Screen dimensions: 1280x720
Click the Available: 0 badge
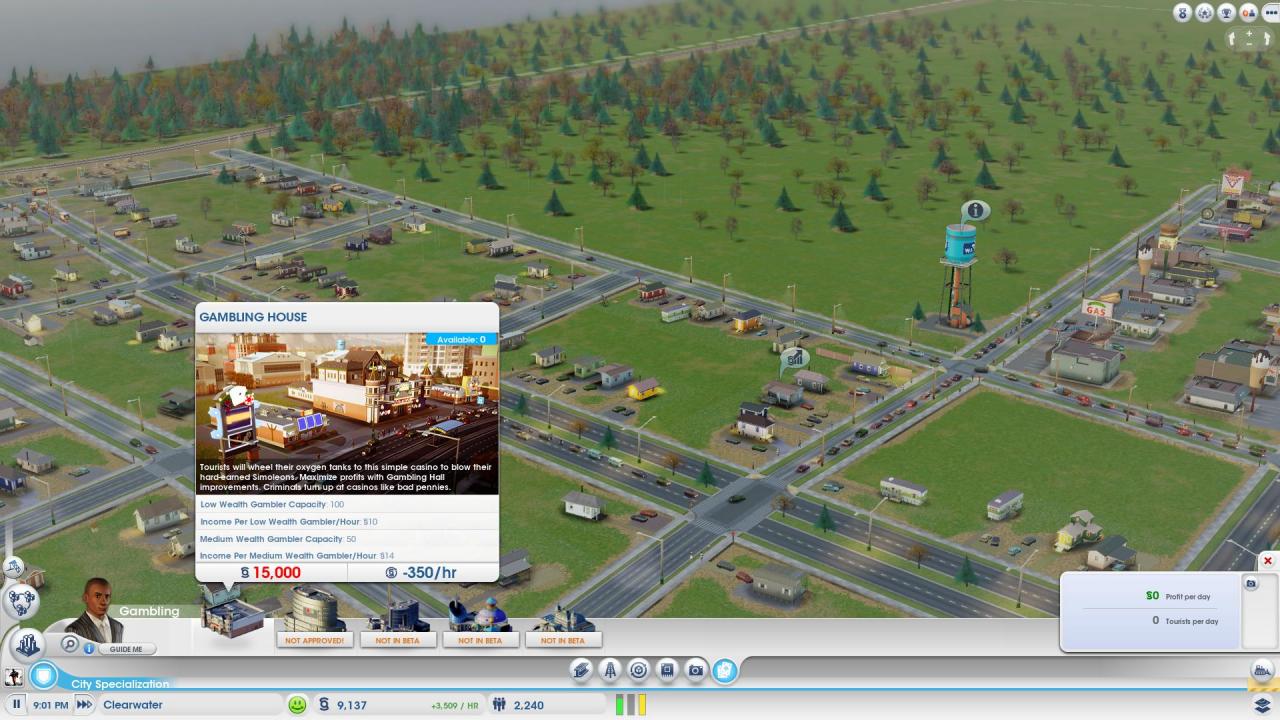pos(461,339)
